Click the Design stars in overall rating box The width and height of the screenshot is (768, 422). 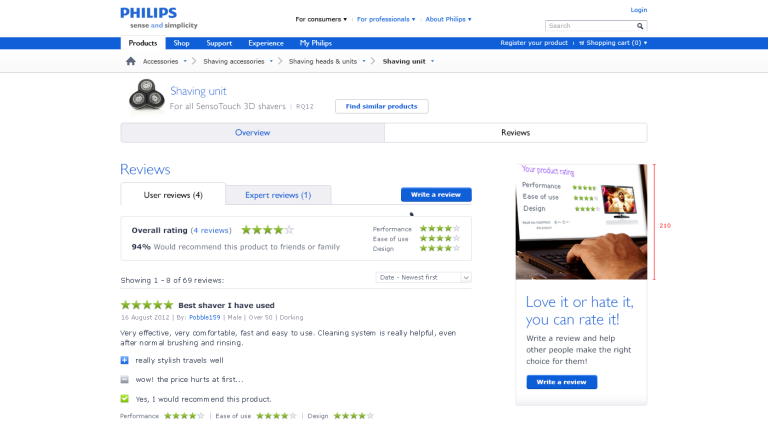439,248
